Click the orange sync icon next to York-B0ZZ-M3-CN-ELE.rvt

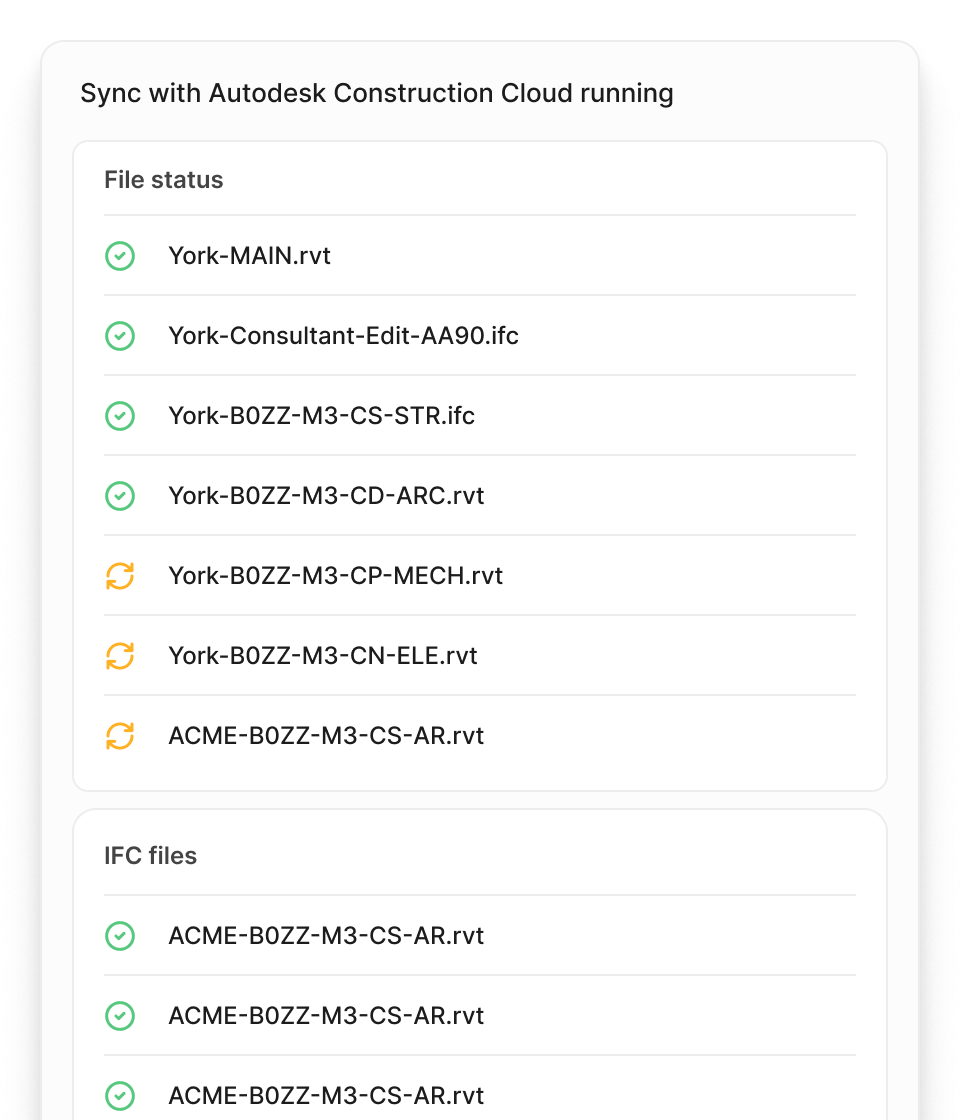(120, 656)
